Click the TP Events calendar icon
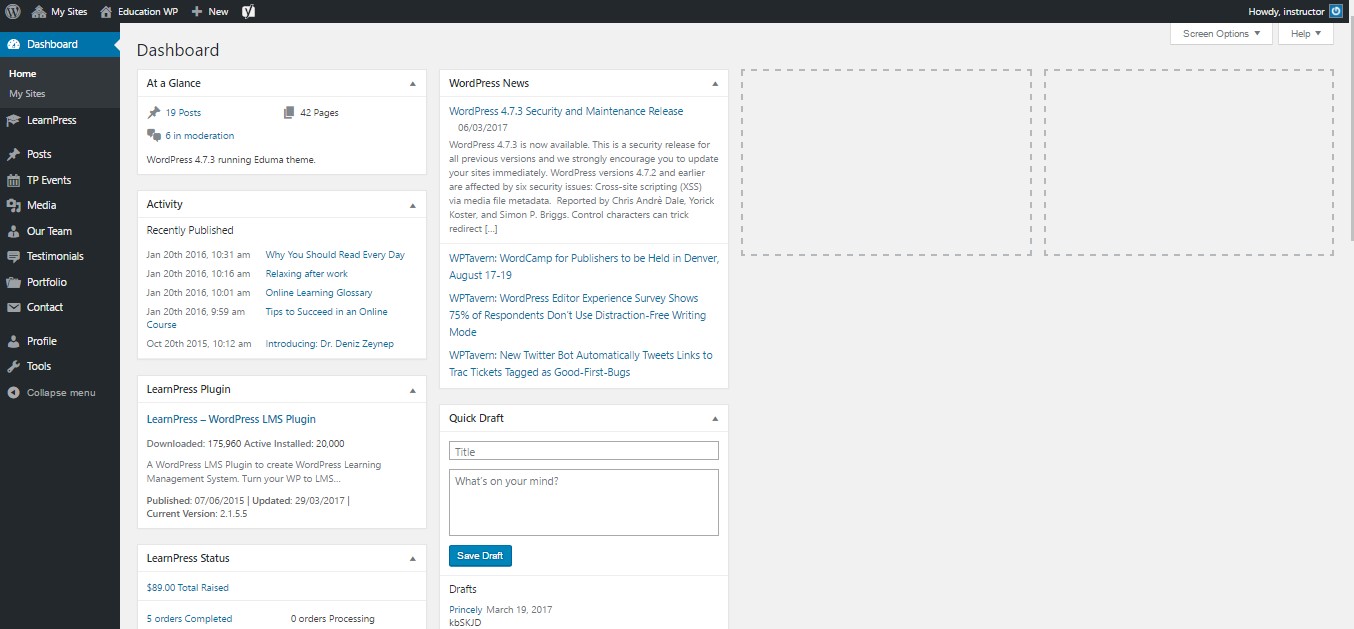Viewport: 1354px width, 629px height. [13, 180]
